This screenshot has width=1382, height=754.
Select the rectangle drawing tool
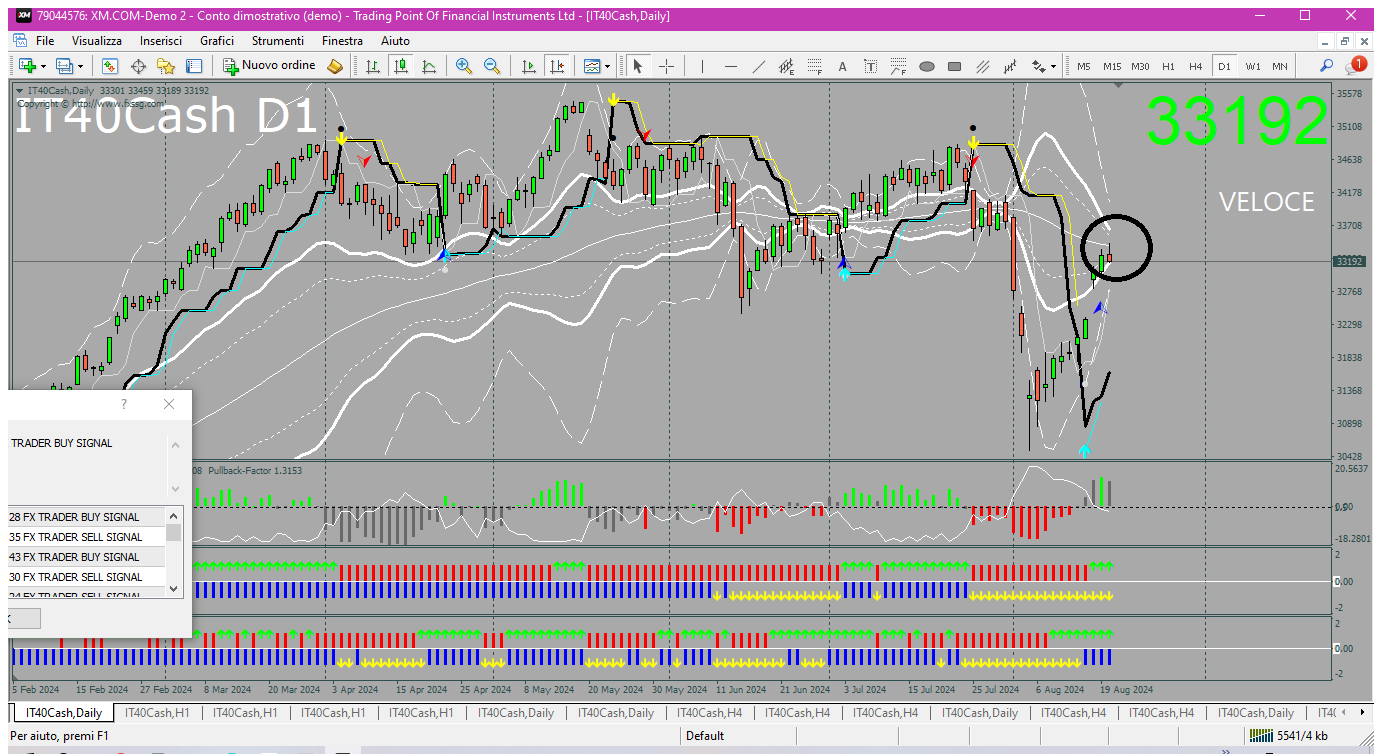click(x=954, y=66)
